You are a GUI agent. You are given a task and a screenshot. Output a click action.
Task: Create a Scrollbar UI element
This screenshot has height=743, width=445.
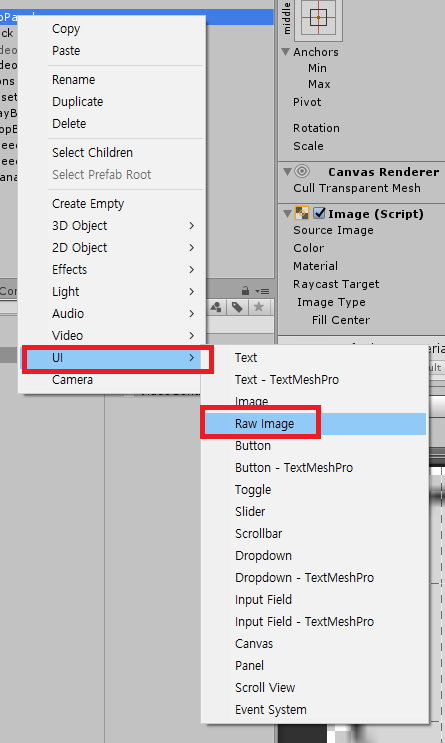click(258, 534)
